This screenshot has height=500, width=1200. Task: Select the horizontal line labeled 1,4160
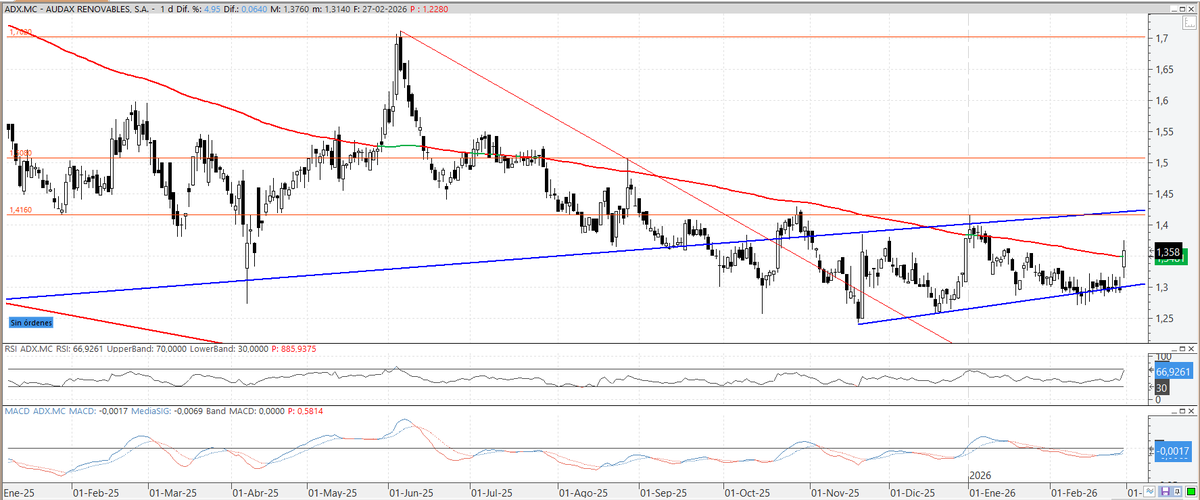(575, 214)
